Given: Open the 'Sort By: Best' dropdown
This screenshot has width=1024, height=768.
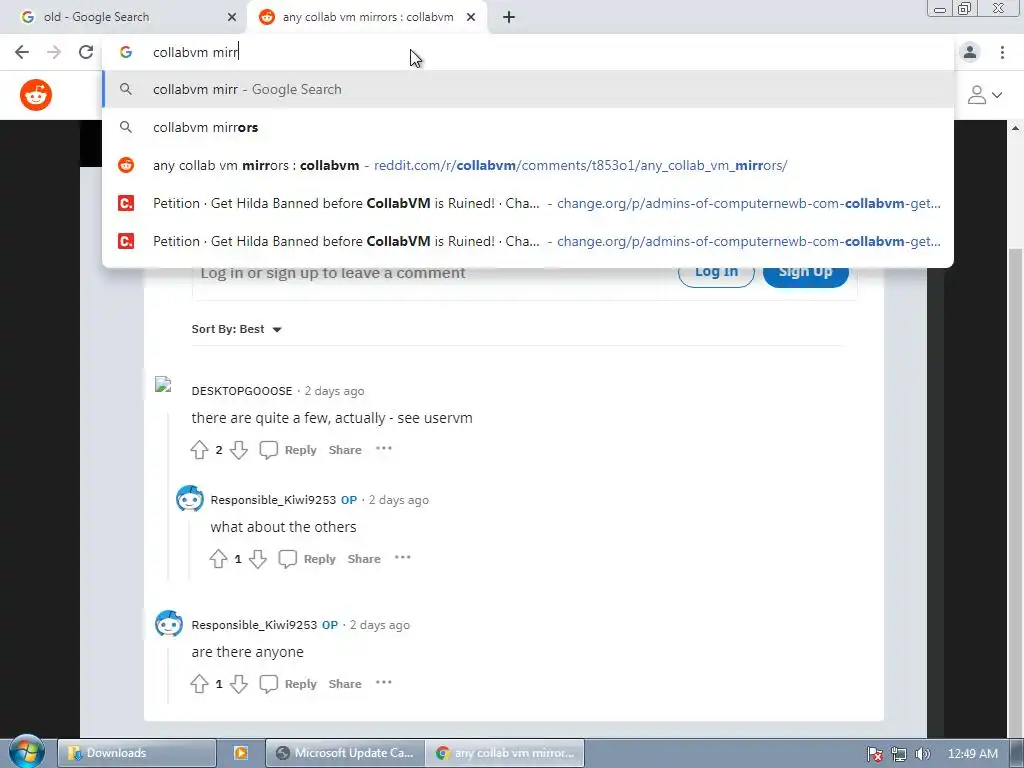Looking at the screenshot, I should pos(236,329).
